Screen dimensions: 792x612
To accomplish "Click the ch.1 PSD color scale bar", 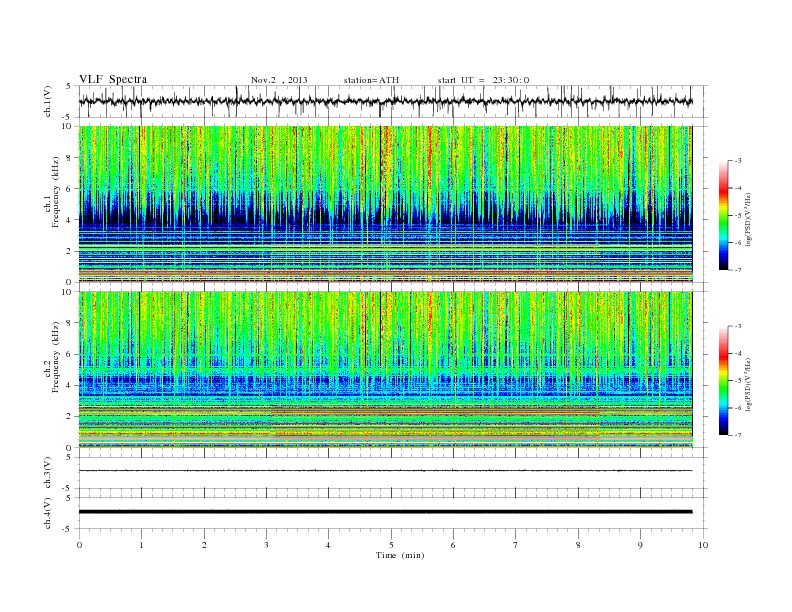I will pos(724,215).
